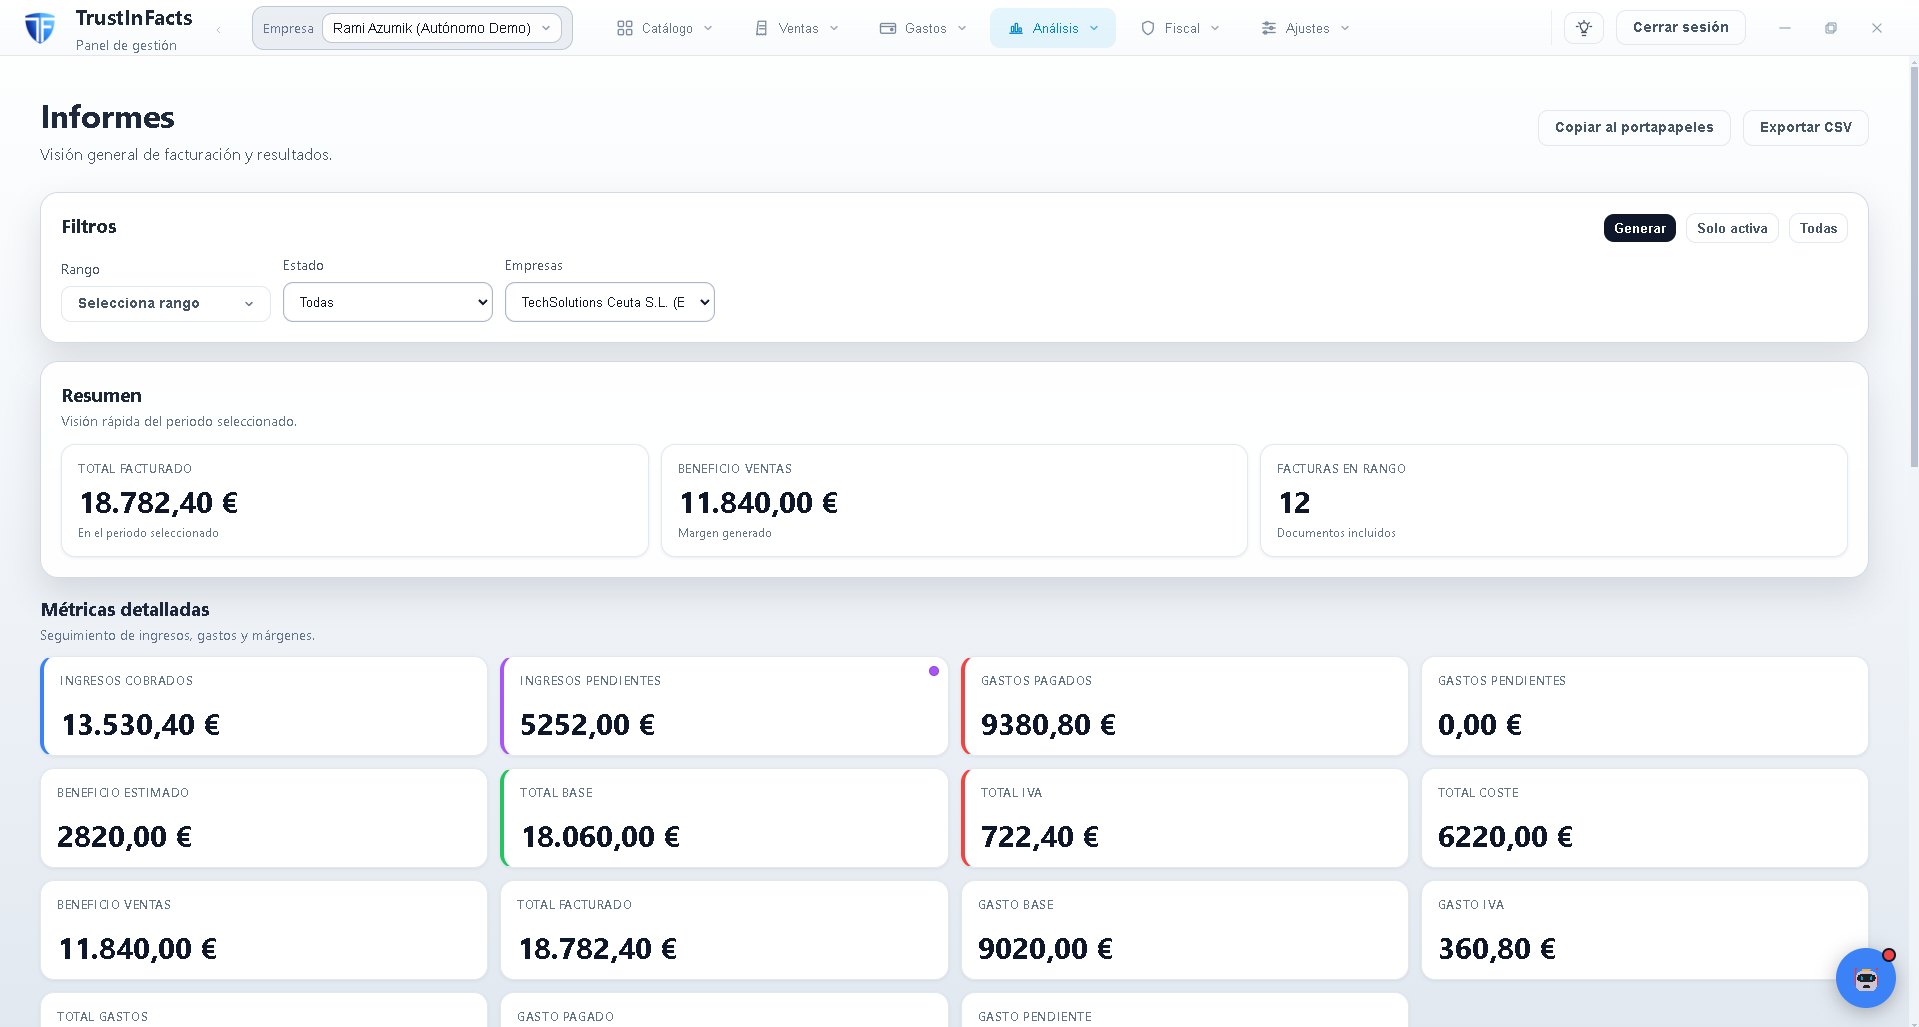Click 11.840,00 € under Métricas detalladas

coord(138,949)
